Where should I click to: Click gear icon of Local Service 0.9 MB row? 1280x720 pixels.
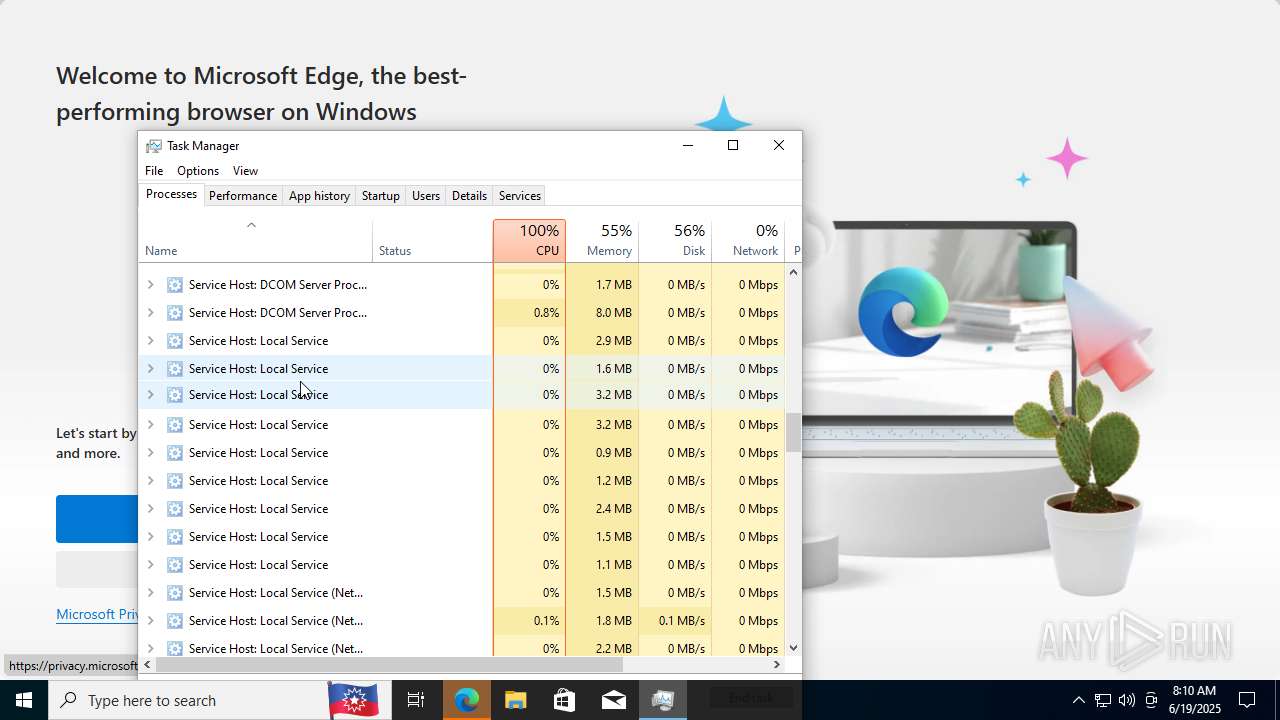coord(175,453)
